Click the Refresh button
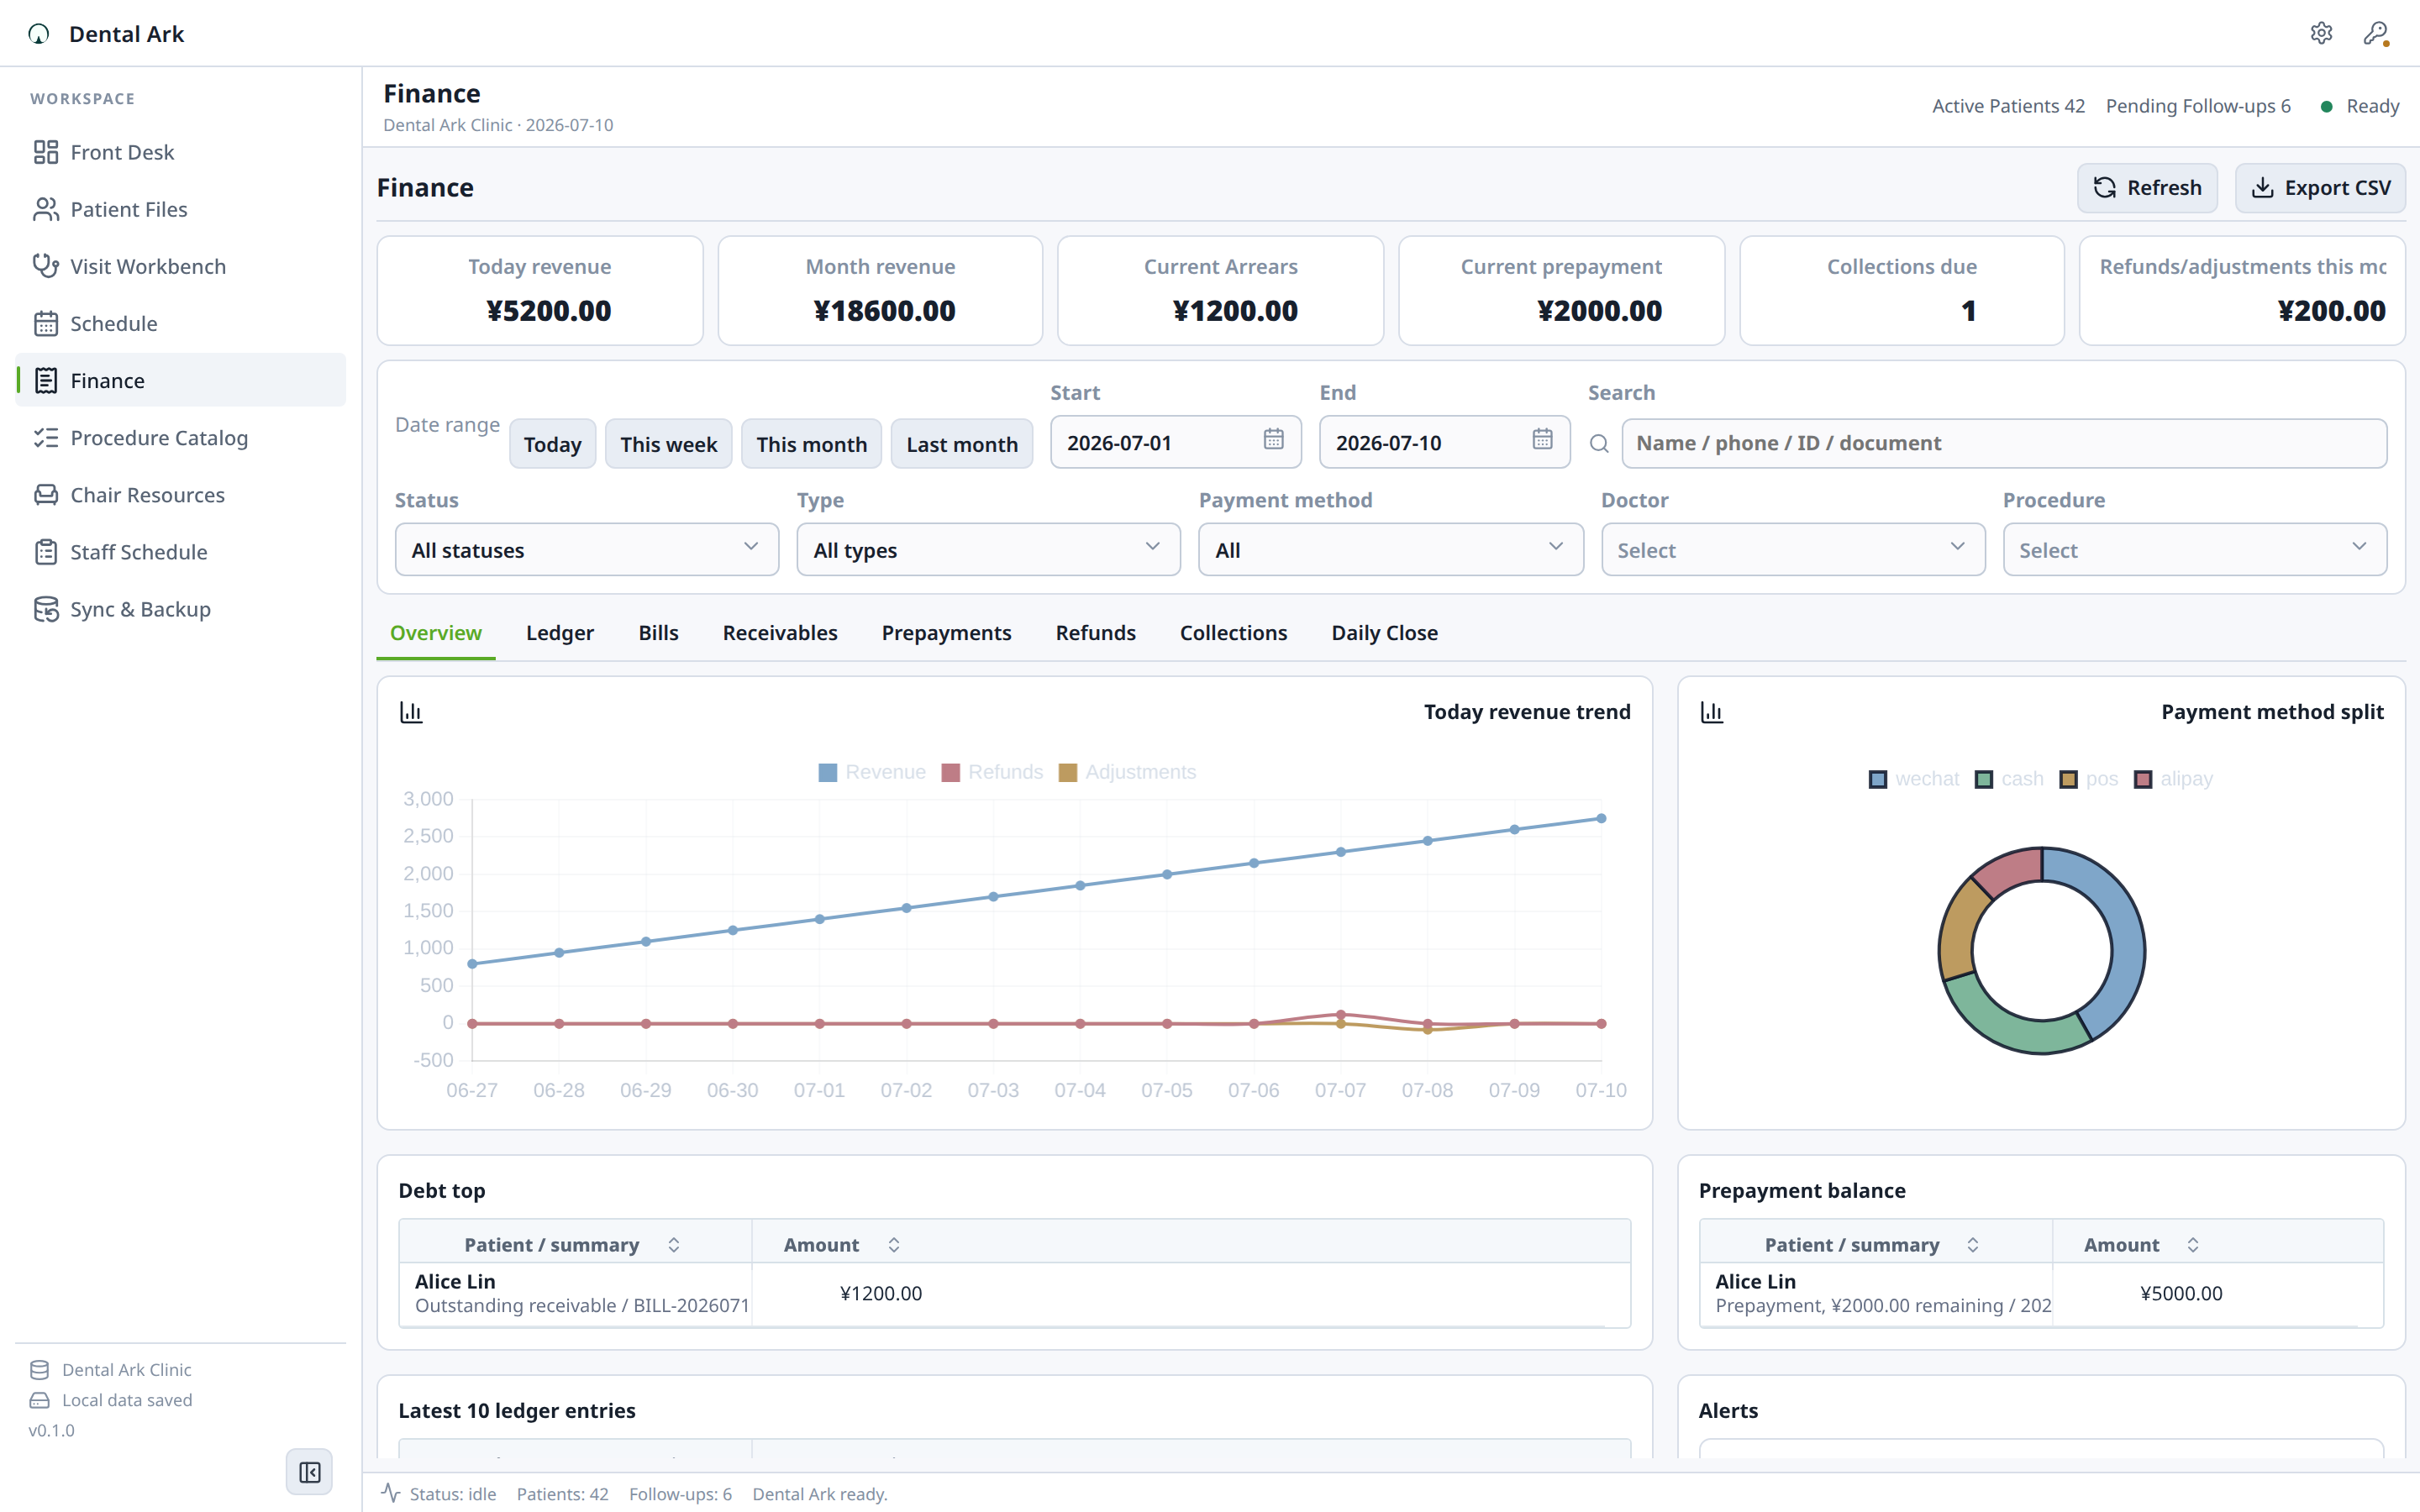The height and width of the screenshot is (1512, 2420). 2147,187
